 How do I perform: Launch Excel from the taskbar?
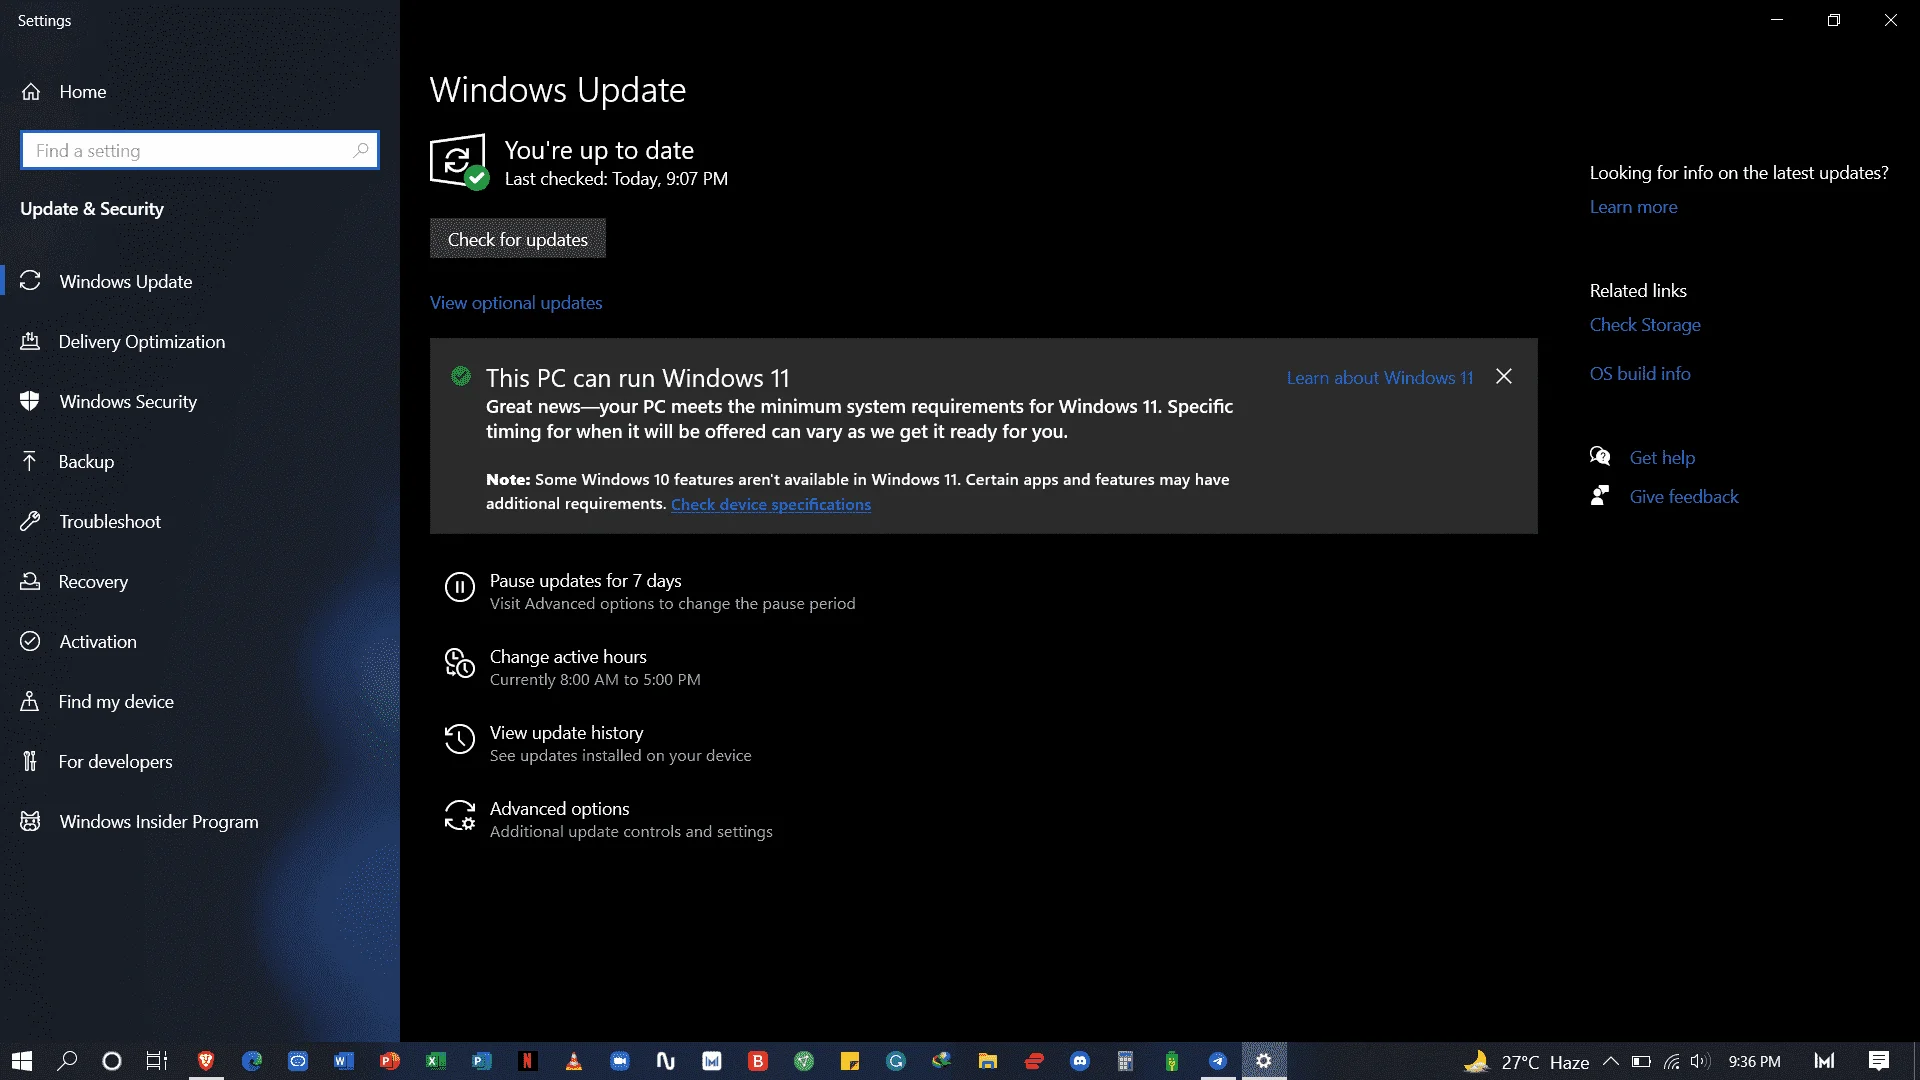pyautogui.click(x=436, y=1061)
